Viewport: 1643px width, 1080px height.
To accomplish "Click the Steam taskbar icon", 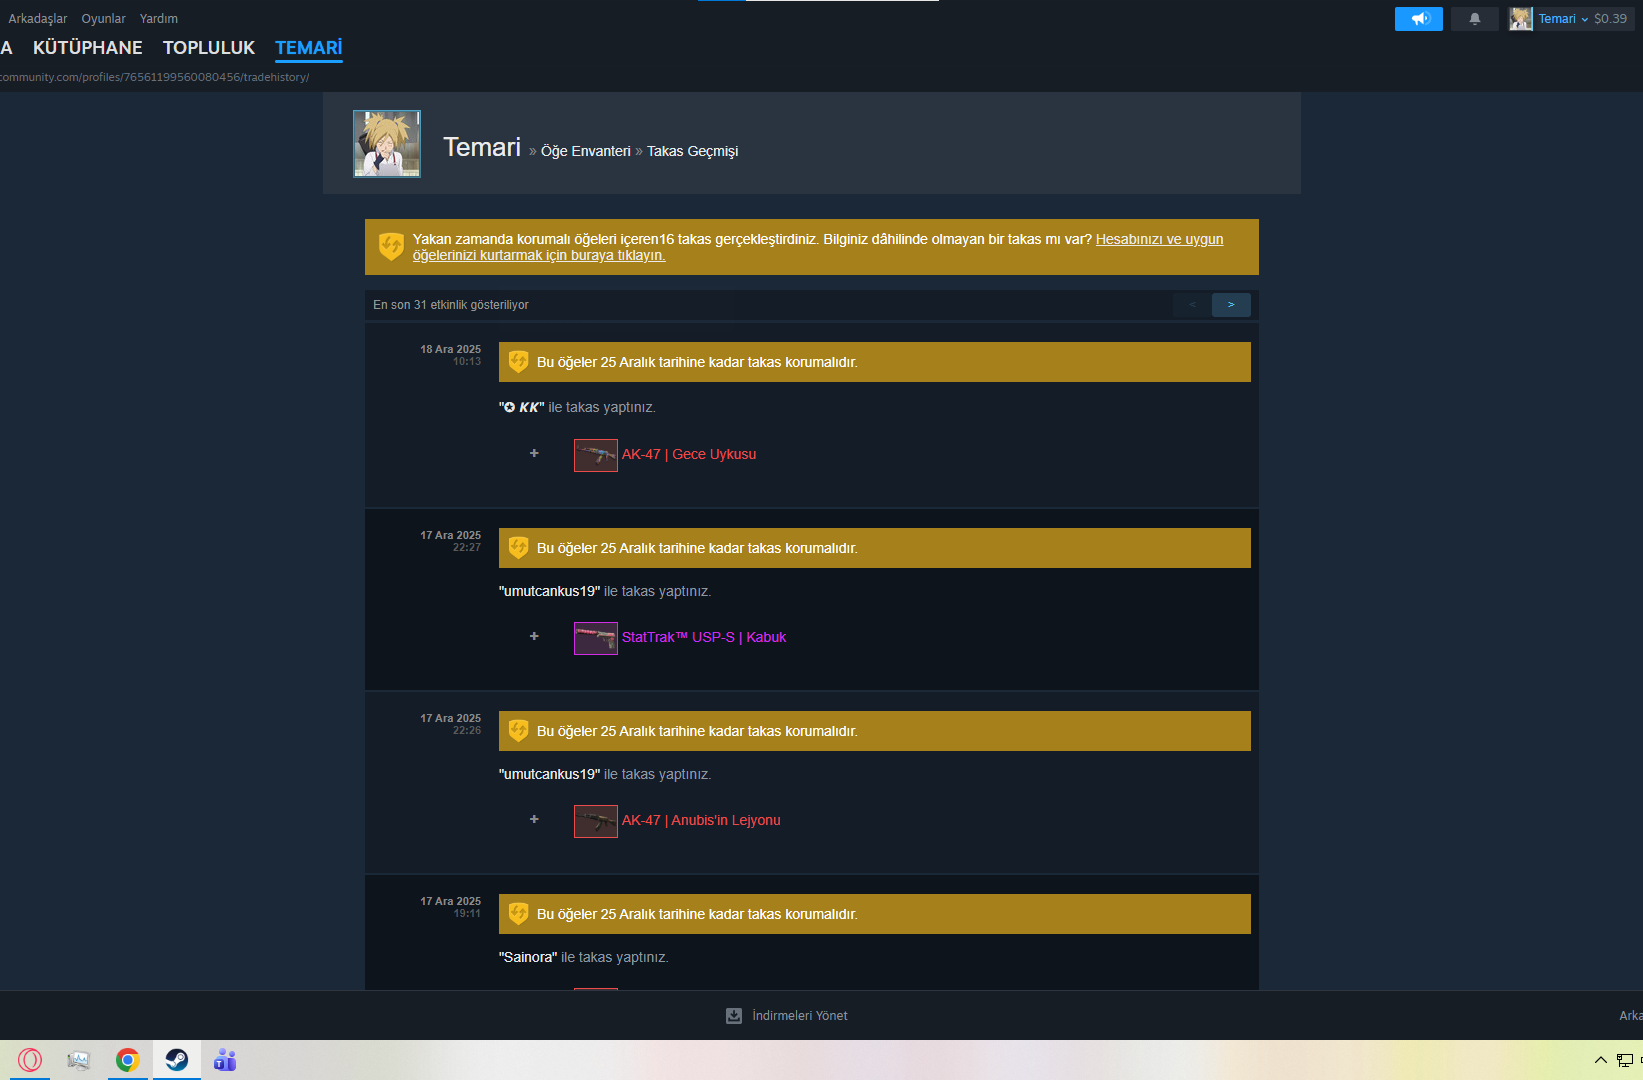I will tap(177, 1060).
